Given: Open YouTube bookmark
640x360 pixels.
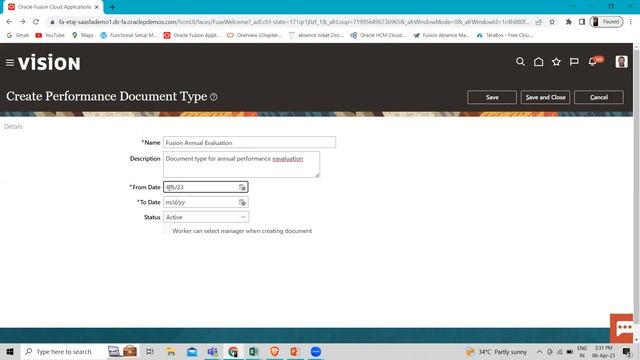Looking at the screenshot, I should click(50, 36).
